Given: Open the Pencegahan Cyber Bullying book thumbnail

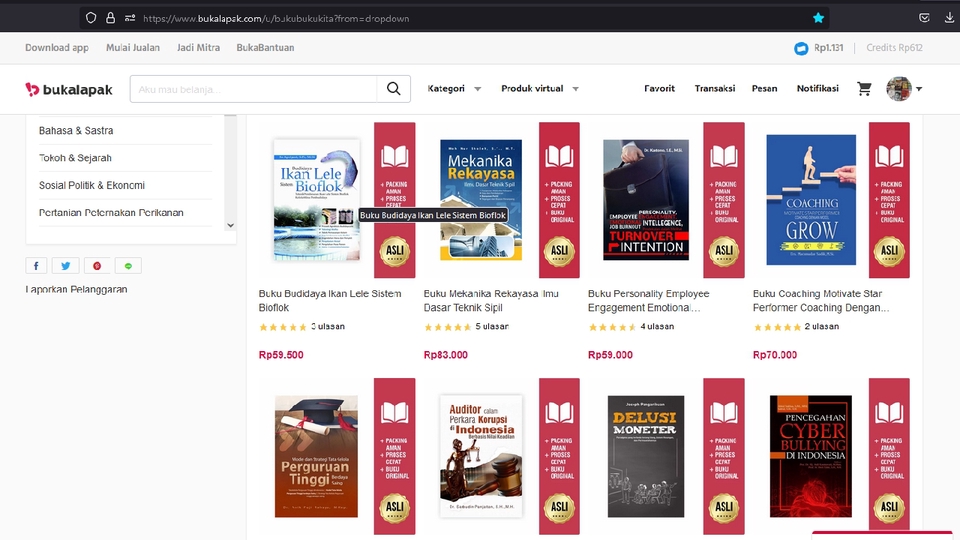Looking at the screenshot, I should click(811, 457).
